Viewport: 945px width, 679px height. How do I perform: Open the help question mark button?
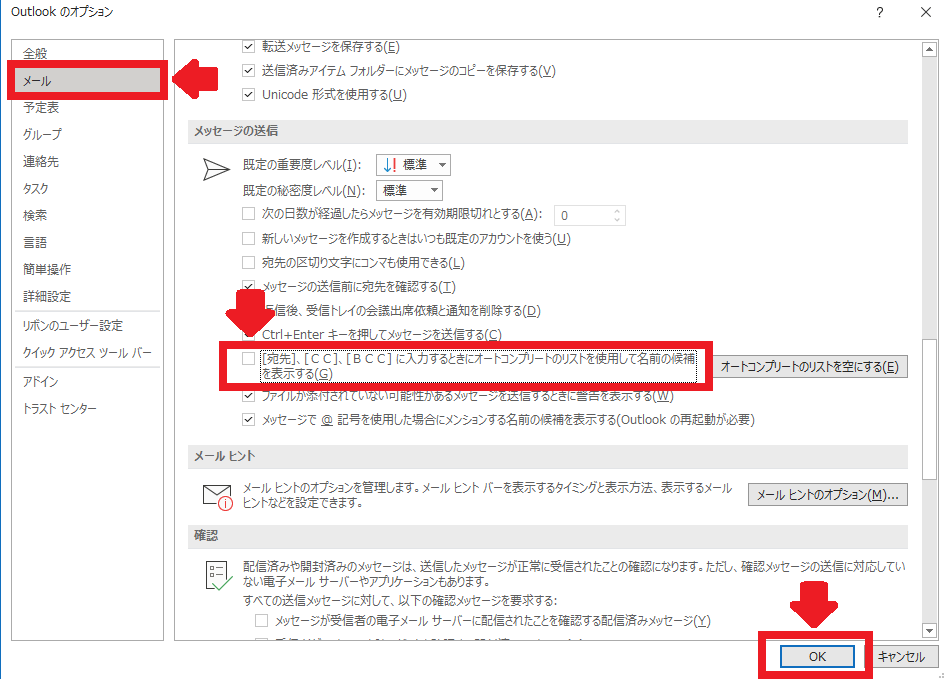coord(880,12)
